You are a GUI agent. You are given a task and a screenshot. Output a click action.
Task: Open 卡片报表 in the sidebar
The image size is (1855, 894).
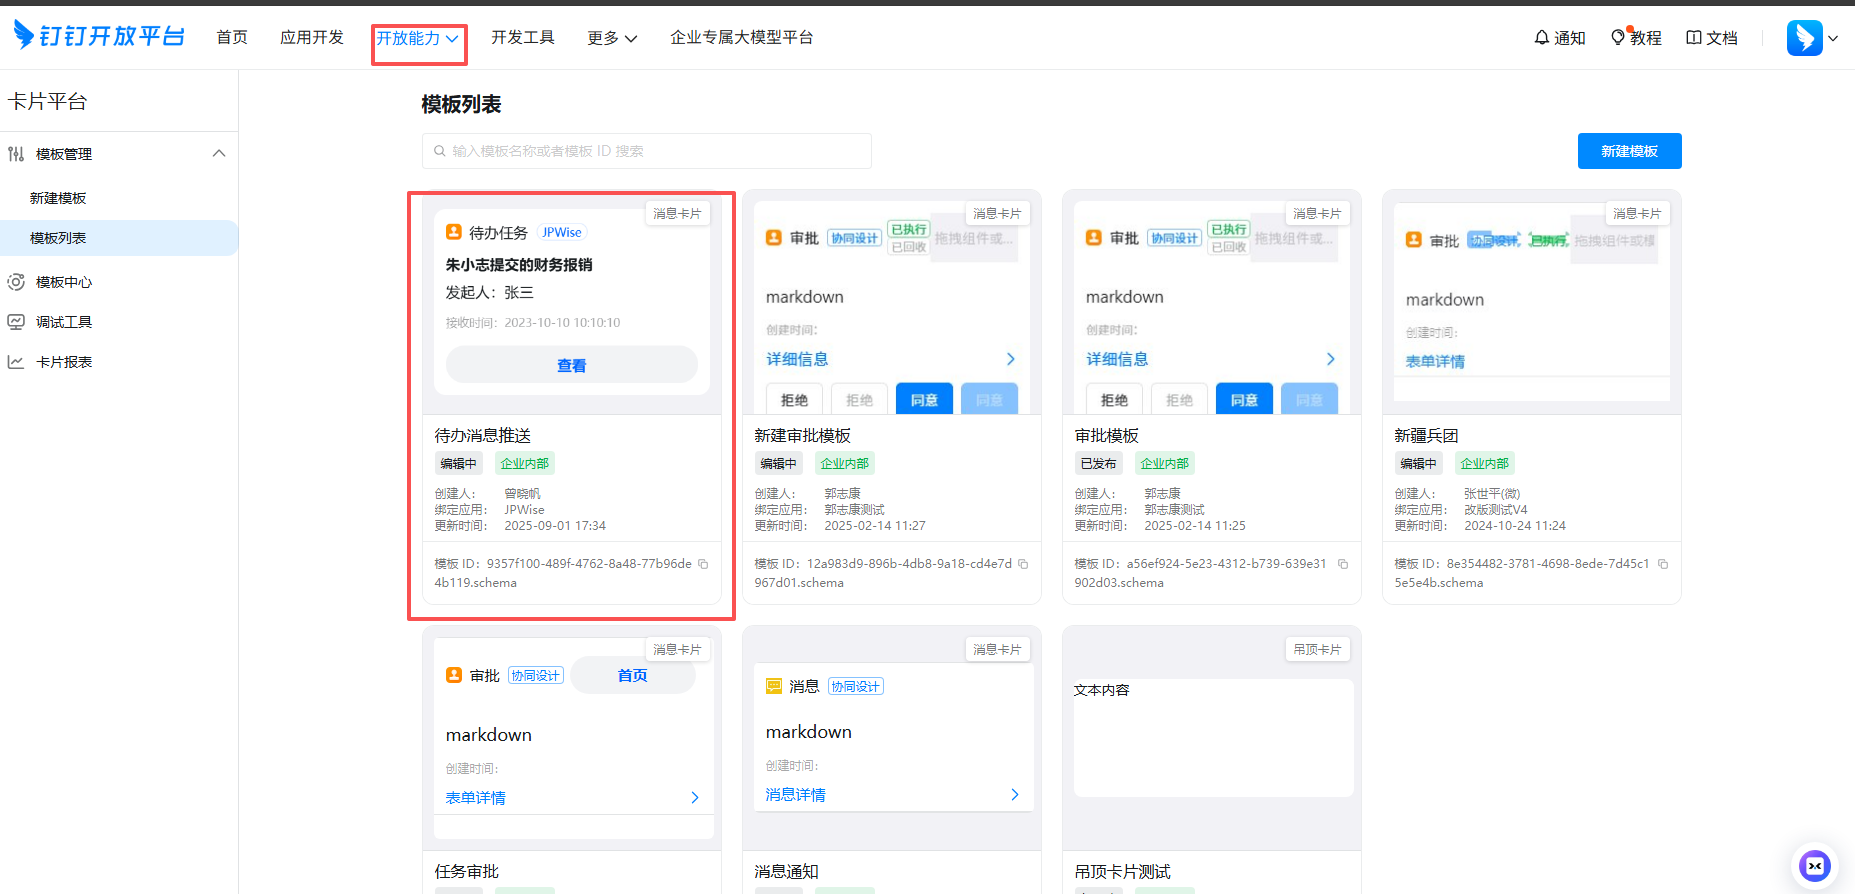(x=64, y=362)
